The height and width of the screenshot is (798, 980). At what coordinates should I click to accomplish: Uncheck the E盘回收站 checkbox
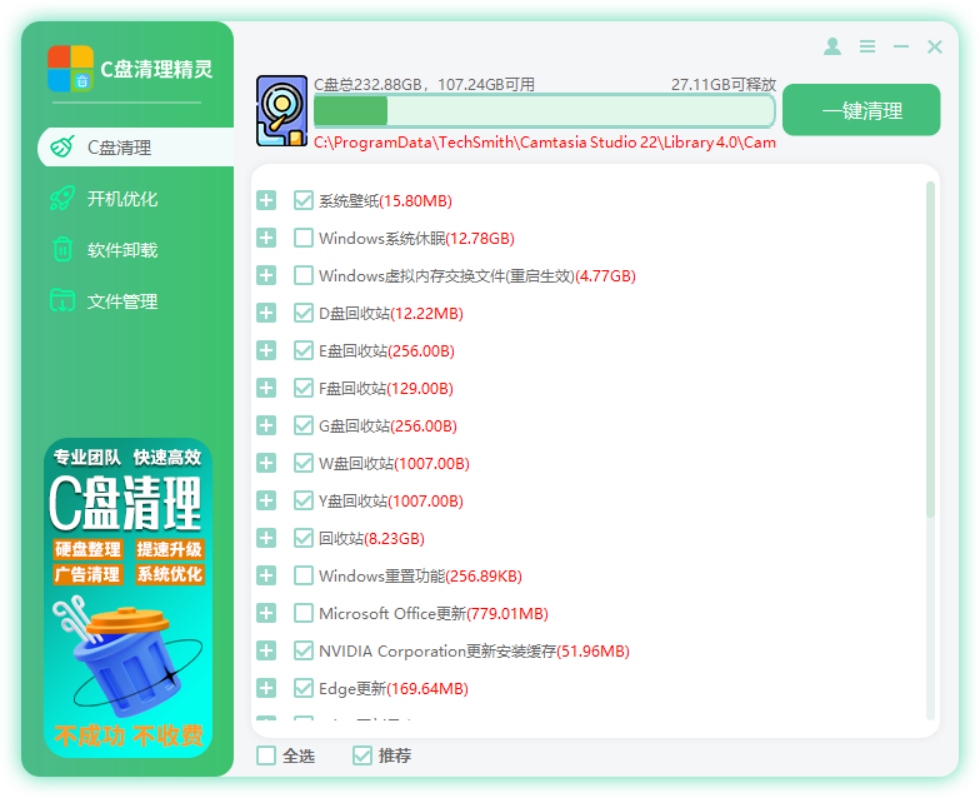[303, 351]
